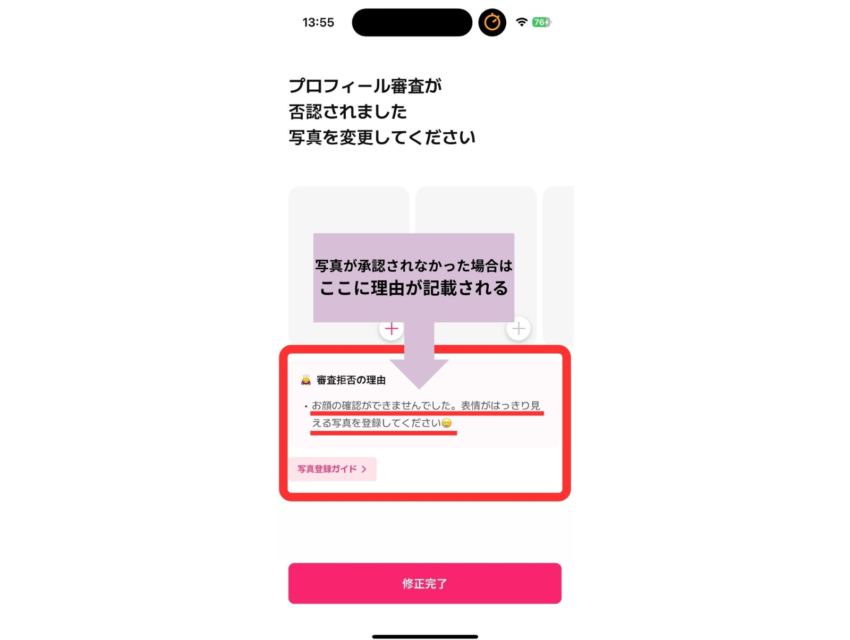Tap the chevron on 写真登録ガイド
Viewport: 850px width, 640px height.
[x=364, y=469]
